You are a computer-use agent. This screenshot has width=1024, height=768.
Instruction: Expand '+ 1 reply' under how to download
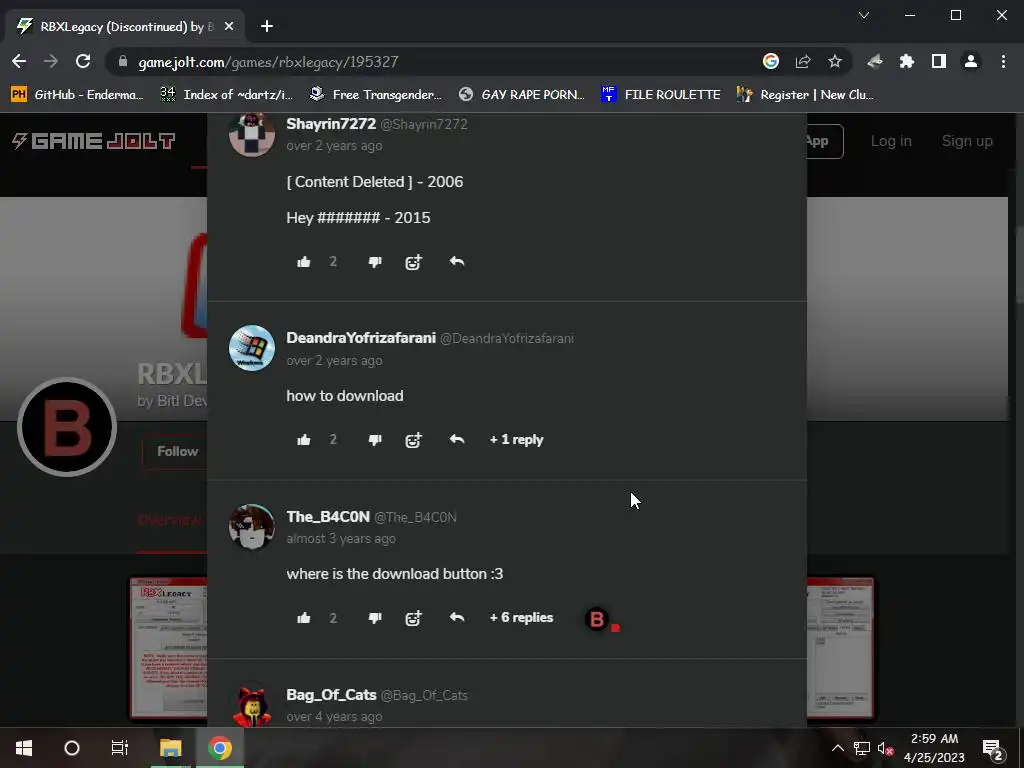pos(517,440)
